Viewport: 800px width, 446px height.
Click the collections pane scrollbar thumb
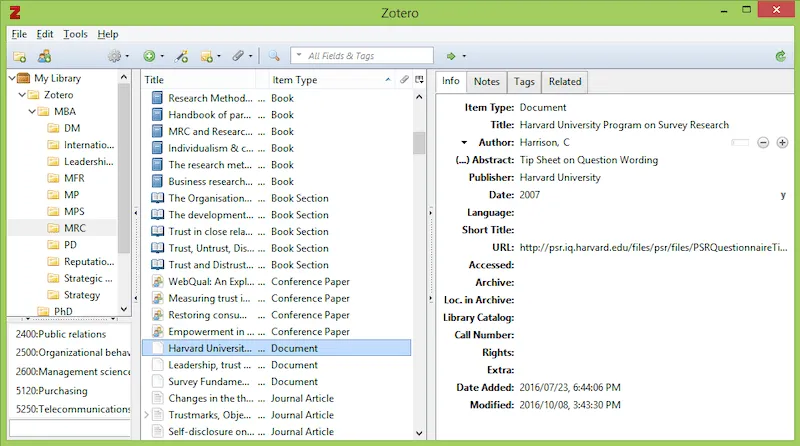[123, 168]
